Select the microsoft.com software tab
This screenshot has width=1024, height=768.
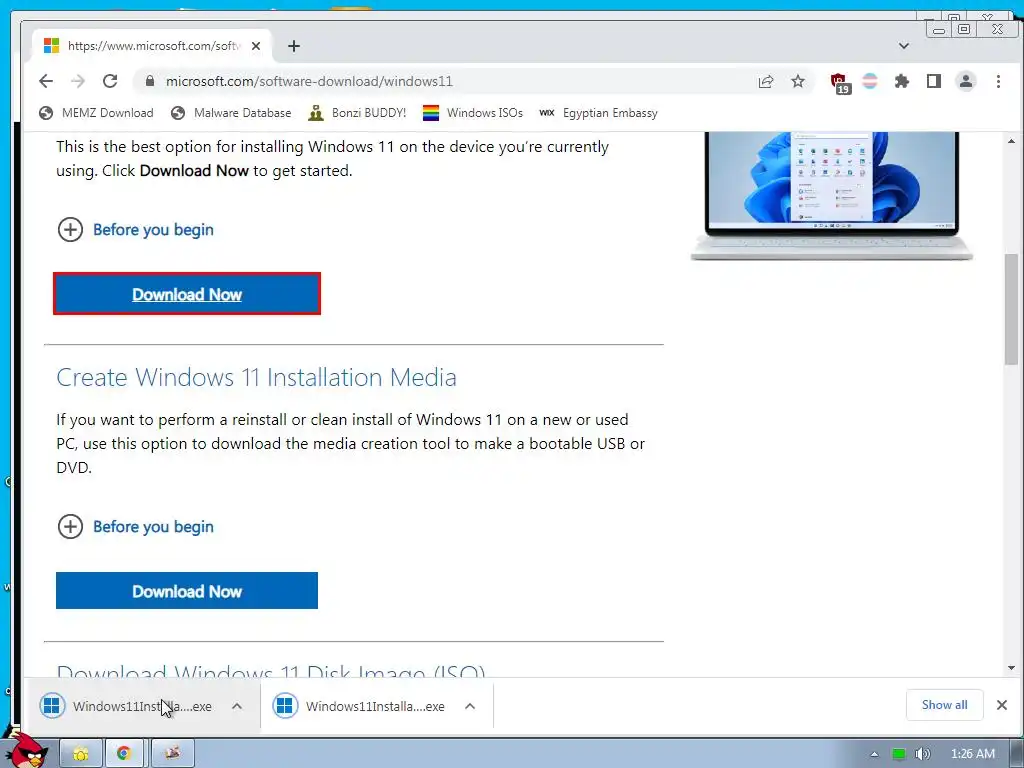click(x=152, y=46)
